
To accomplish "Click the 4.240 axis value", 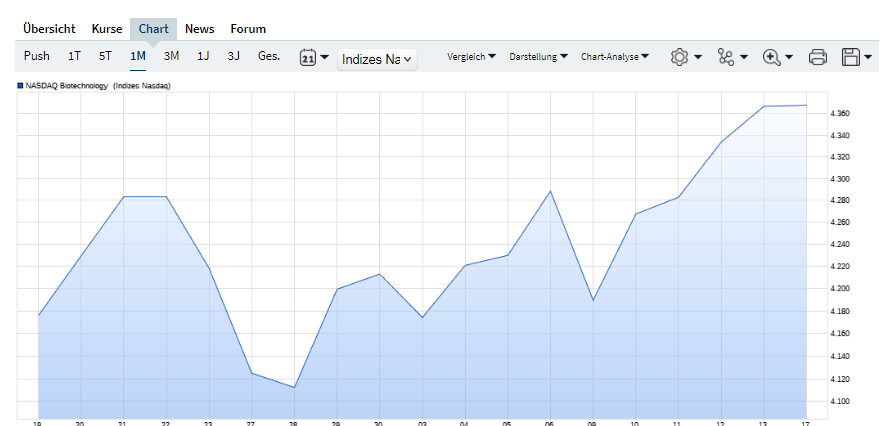I will tap(840, 244).
